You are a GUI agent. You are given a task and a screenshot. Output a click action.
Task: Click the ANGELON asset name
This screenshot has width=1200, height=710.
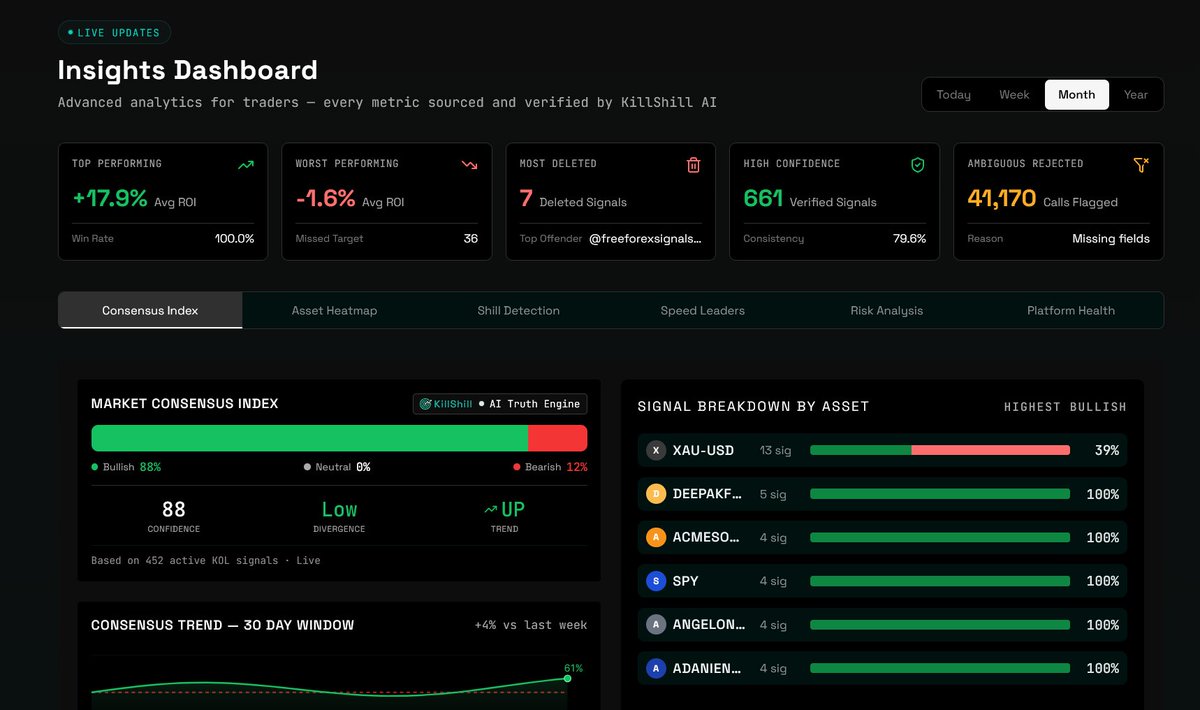[x=709, y=624]
